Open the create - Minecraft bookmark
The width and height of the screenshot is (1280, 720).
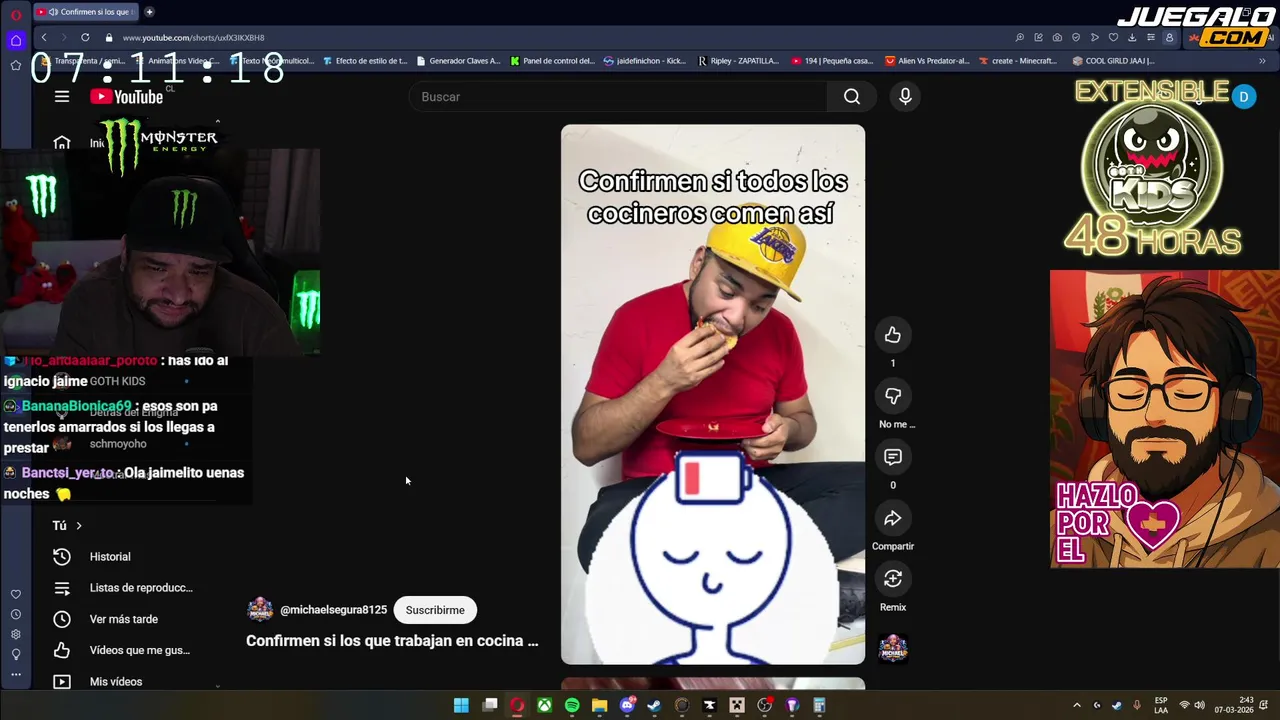click(1017, 61)
